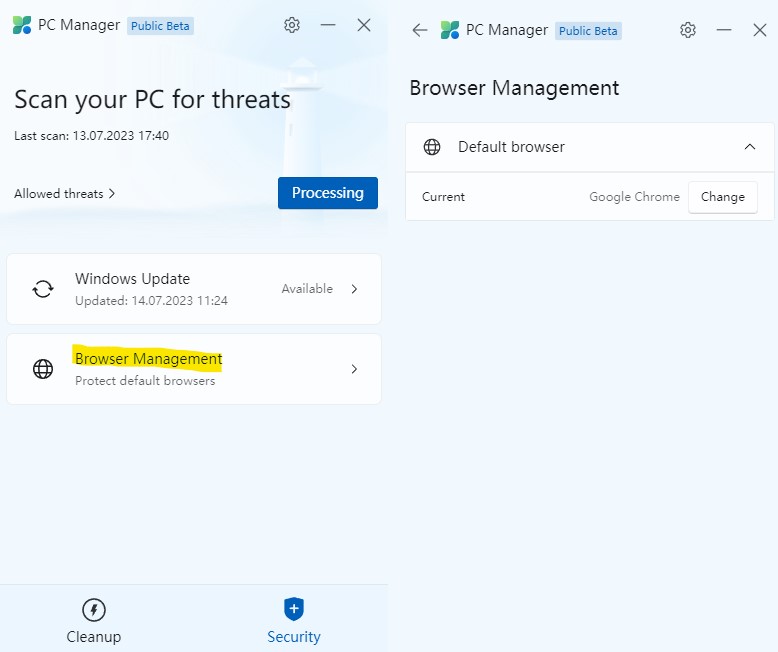
Task: Collapse the Default browser section chevron
Action: pos(750,147)
